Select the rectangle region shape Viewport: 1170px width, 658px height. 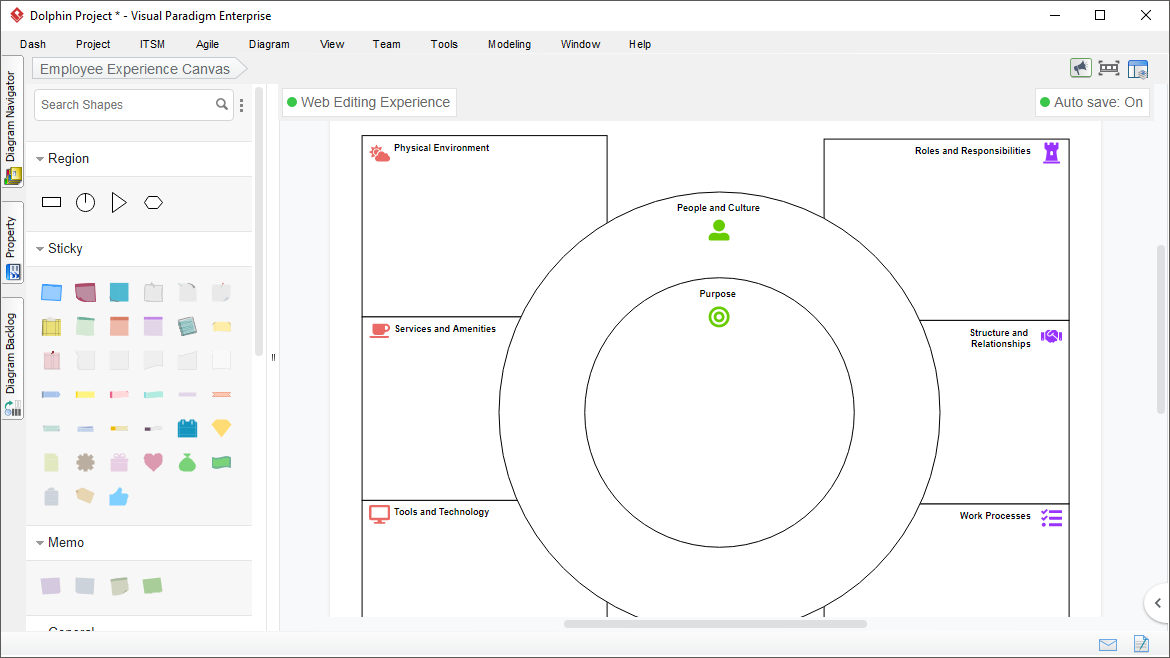[51, 202]
